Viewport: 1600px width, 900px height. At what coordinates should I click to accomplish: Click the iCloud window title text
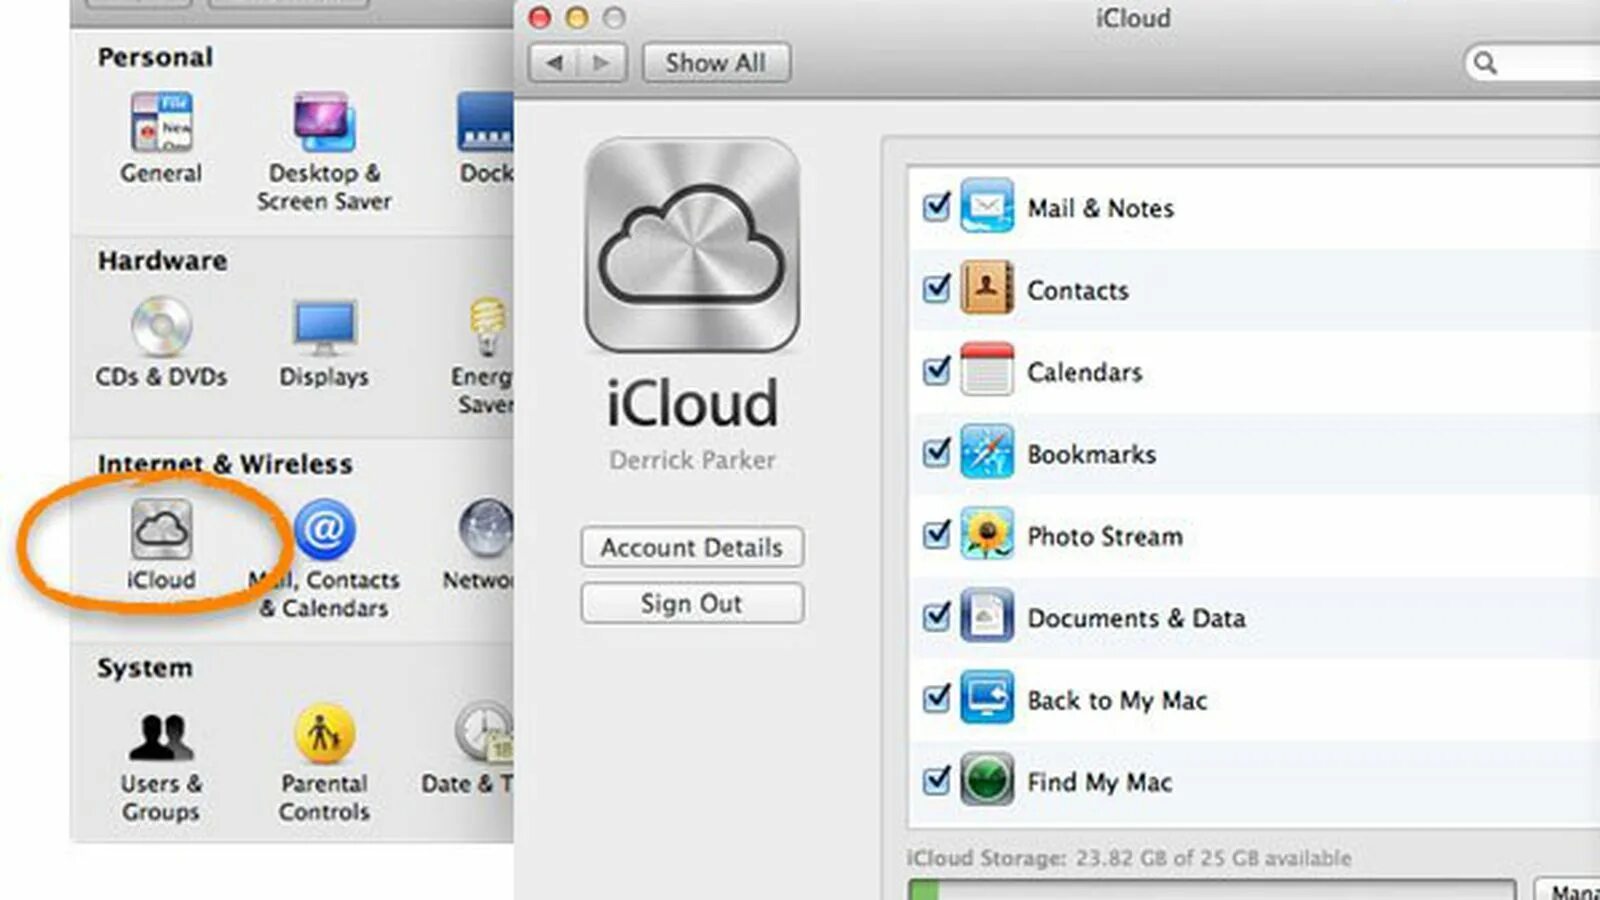(1133, 18)
